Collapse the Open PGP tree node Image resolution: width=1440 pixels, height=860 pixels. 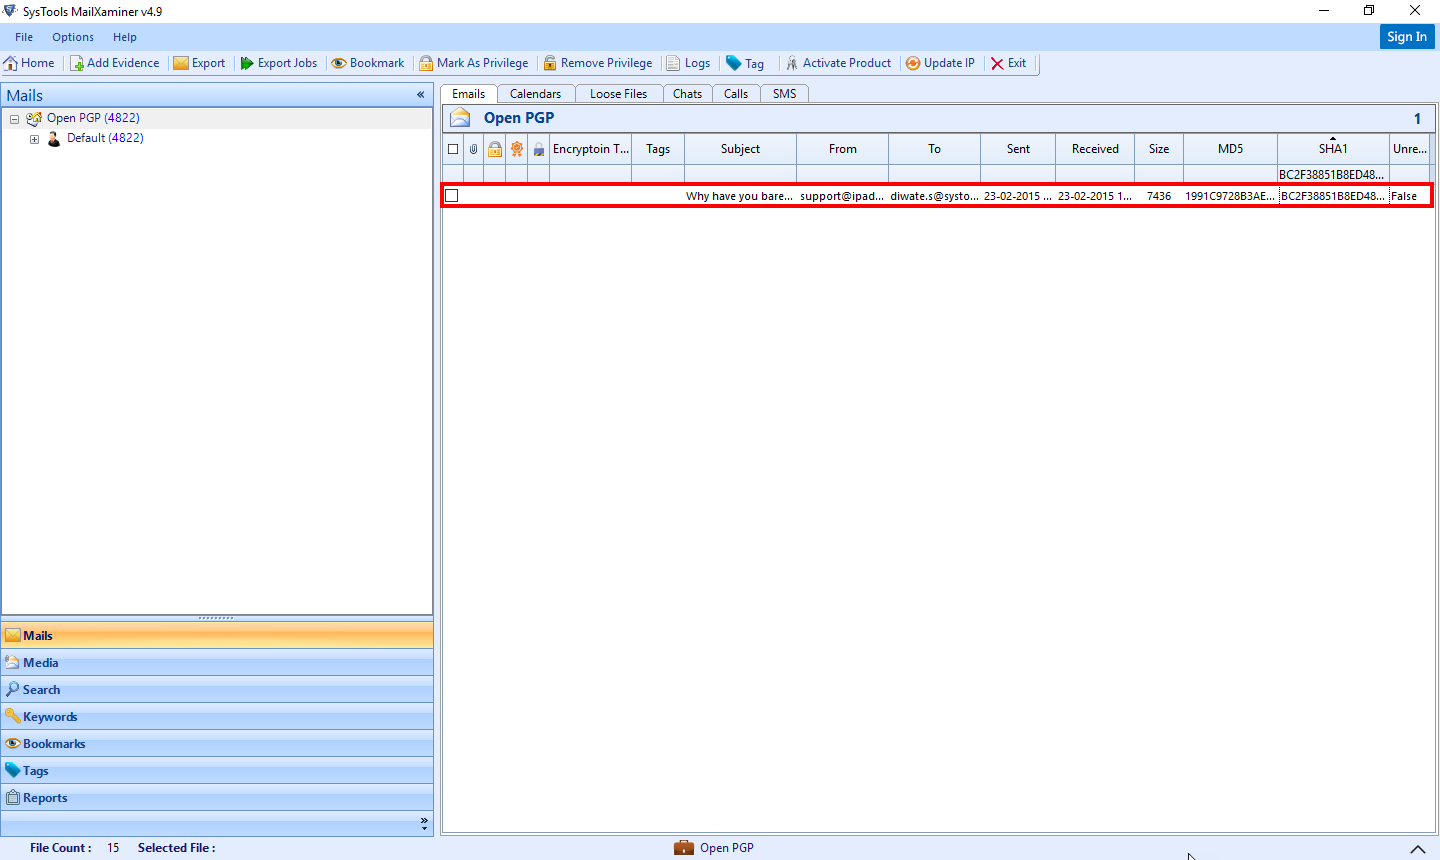coord(15,119)
